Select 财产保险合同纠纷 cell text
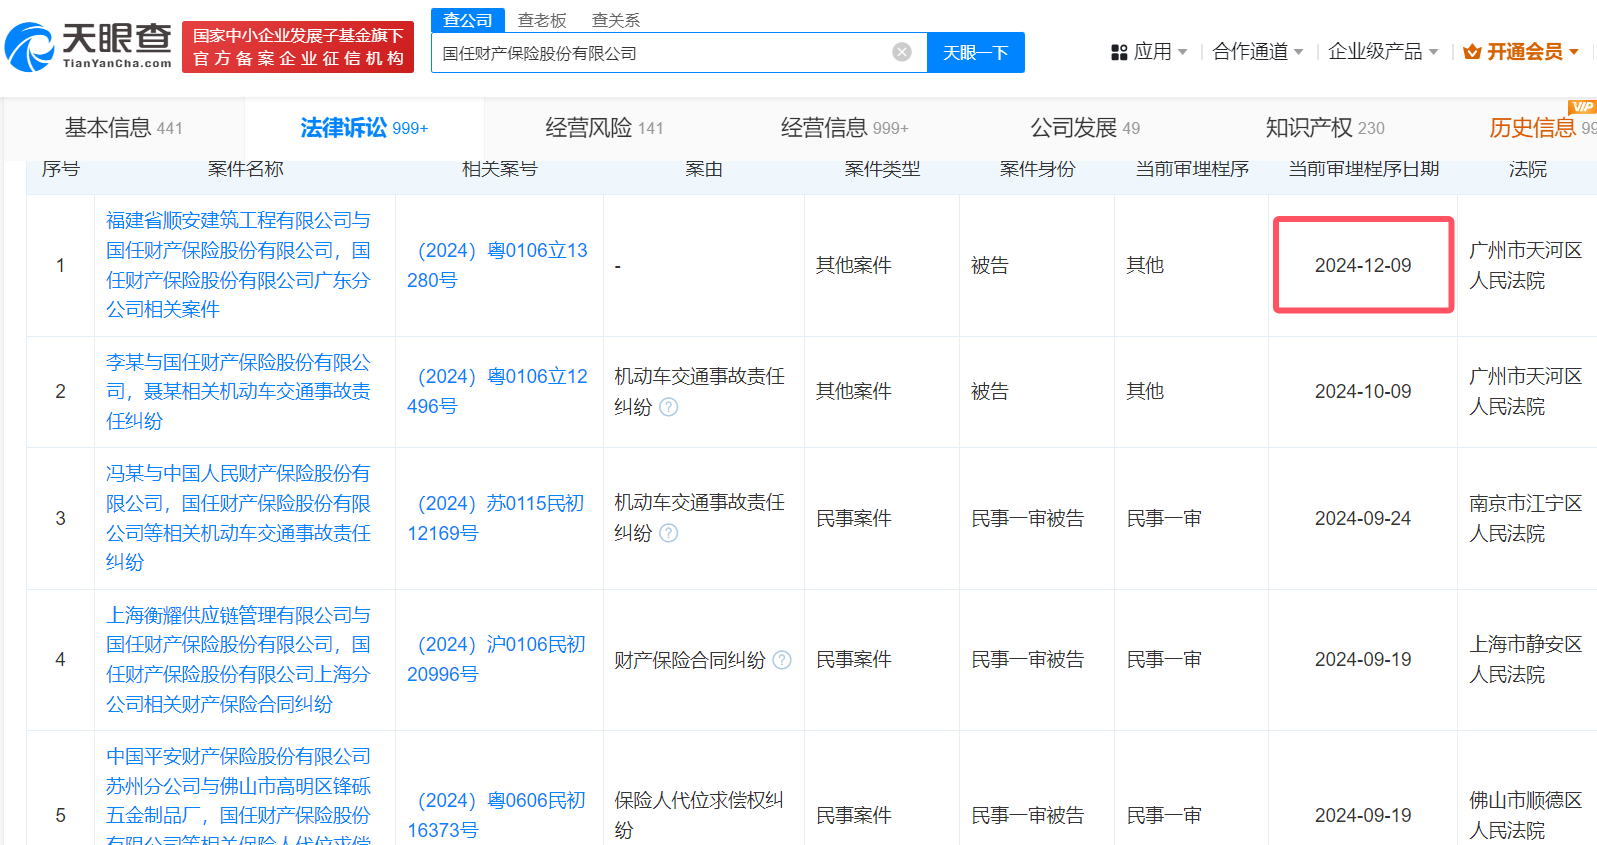Image resolution: width=1597 pixels, height=845 pixels. [690, 660]
